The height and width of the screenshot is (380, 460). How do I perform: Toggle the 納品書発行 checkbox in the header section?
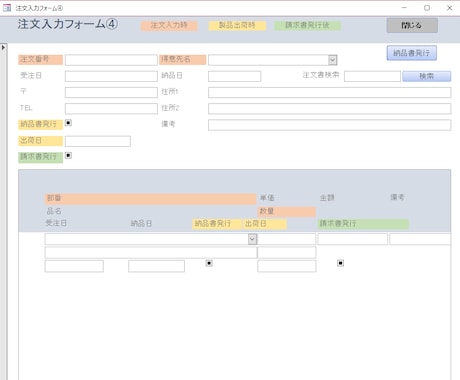coord(68,123)
